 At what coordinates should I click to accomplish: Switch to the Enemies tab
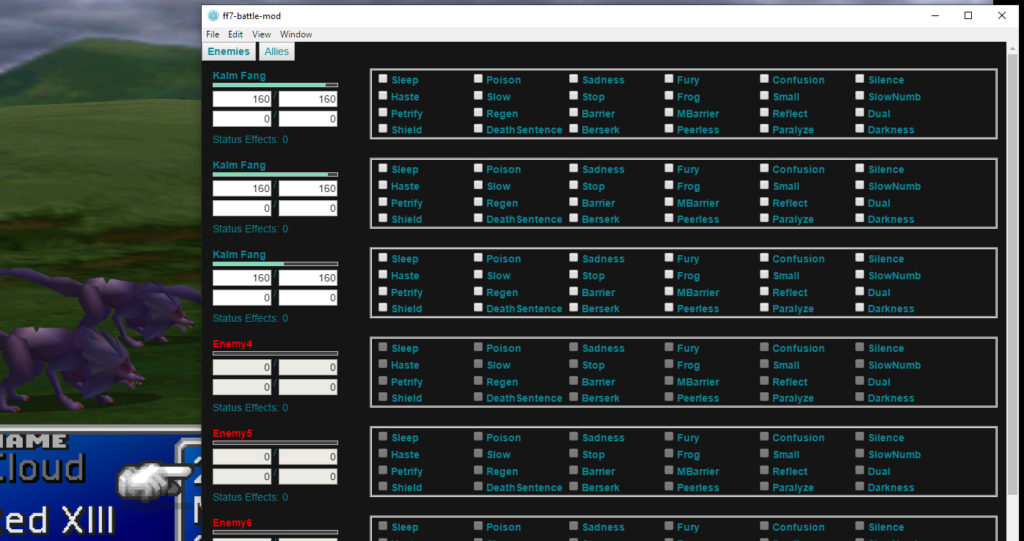tap(229, 52)
